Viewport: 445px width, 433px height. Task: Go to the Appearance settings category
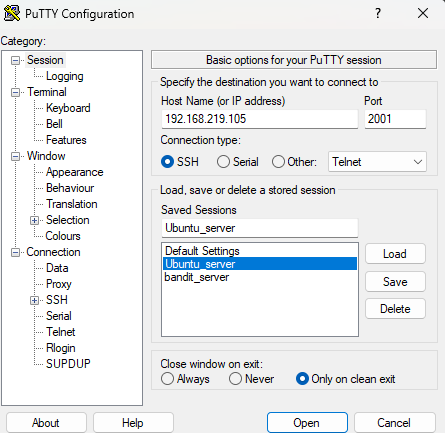(x=75, y=172)
